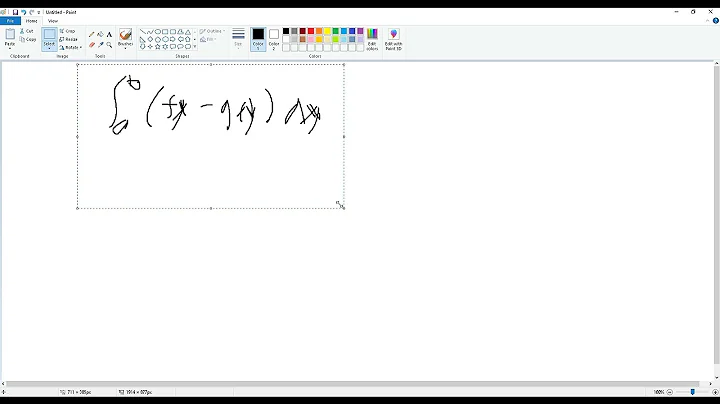Open Edit colors dialog

click(372, 39)
